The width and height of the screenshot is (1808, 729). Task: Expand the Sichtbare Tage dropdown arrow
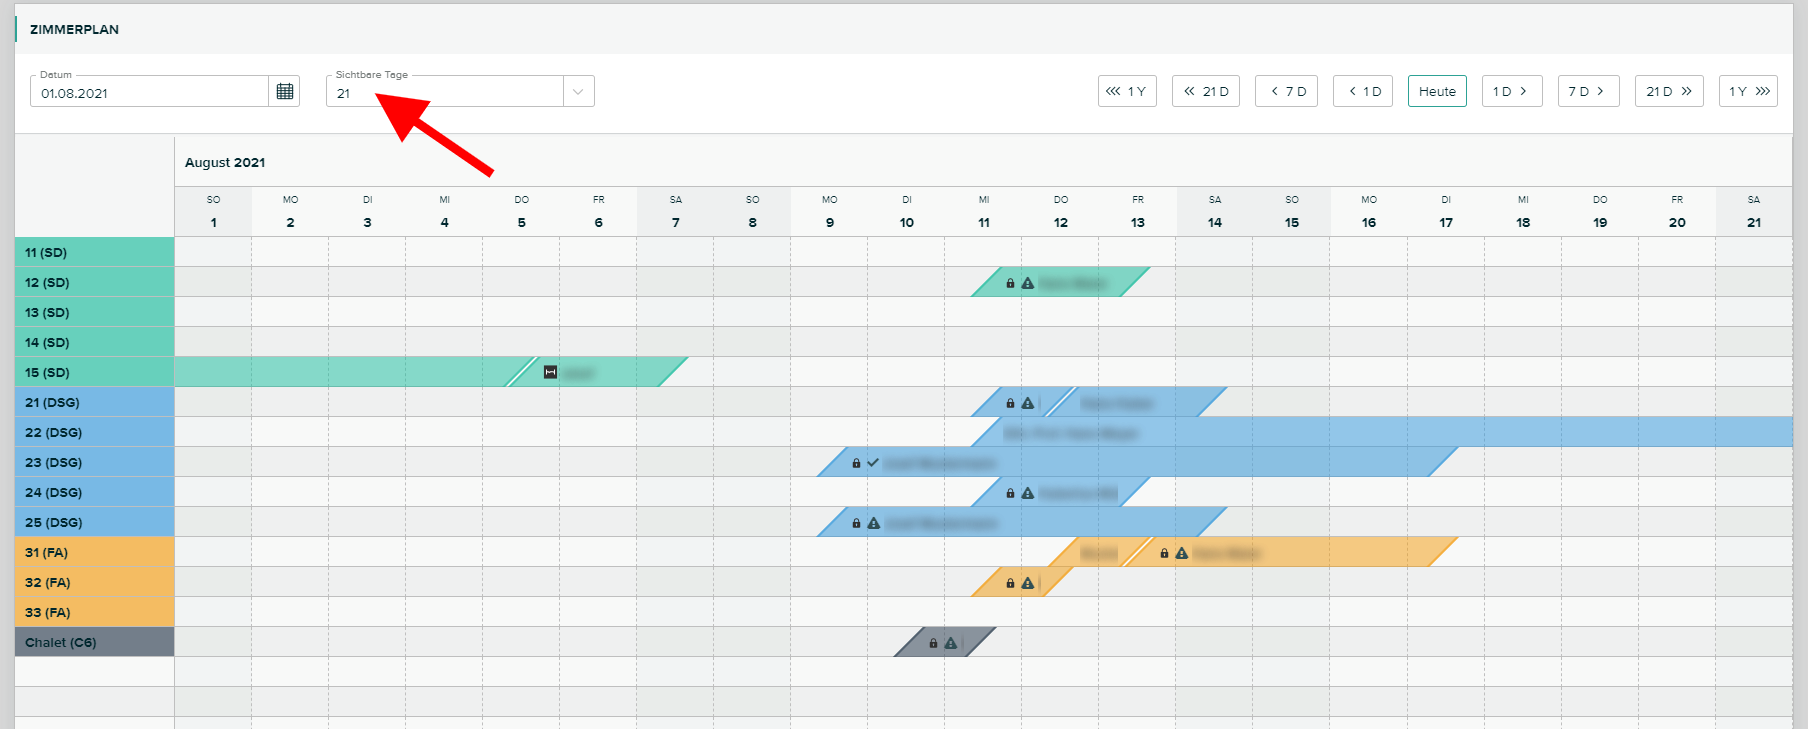point(578,91)
